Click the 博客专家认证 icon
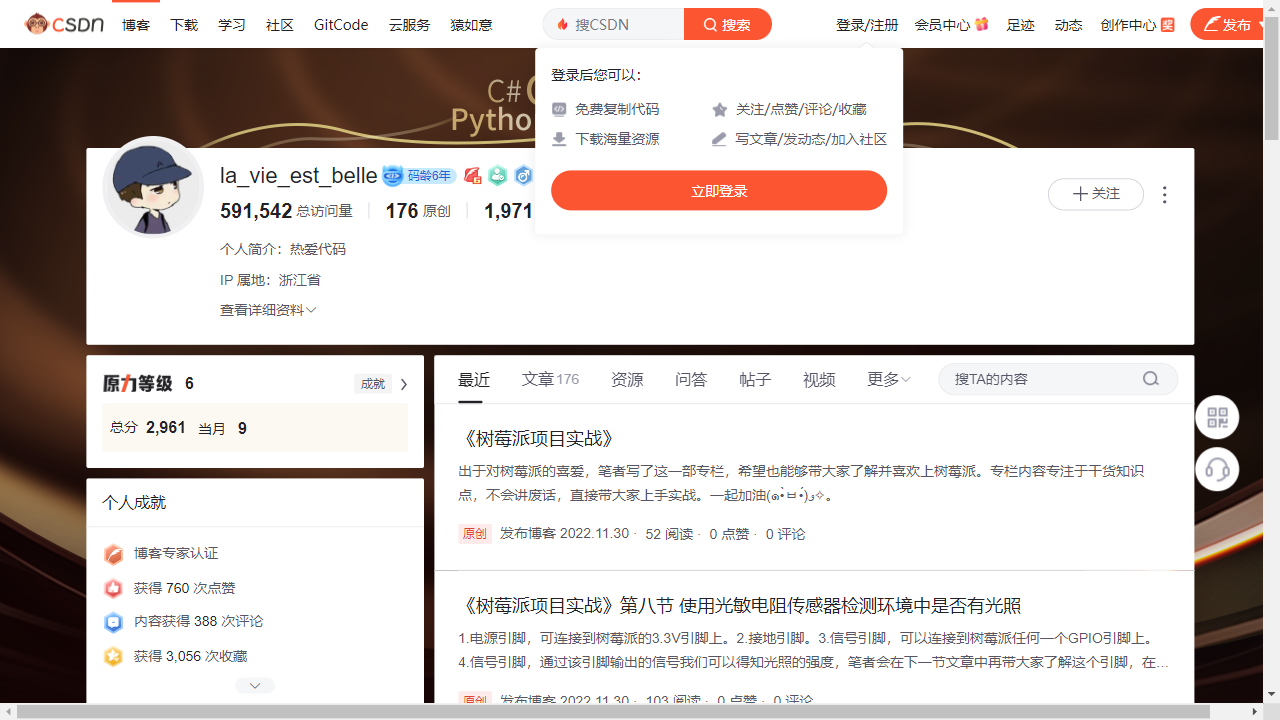Viewport: 1280px width, 720px height. [114, 554]
